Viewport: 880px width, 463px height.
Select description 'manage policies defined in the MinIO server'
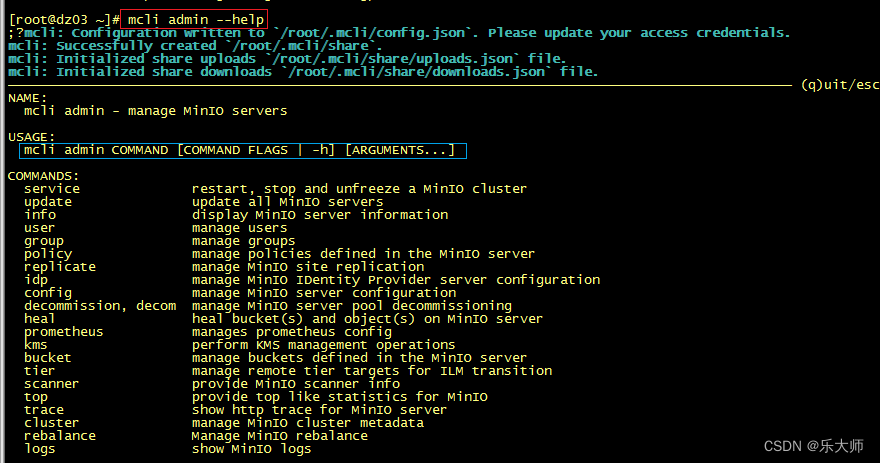[363, 254]
